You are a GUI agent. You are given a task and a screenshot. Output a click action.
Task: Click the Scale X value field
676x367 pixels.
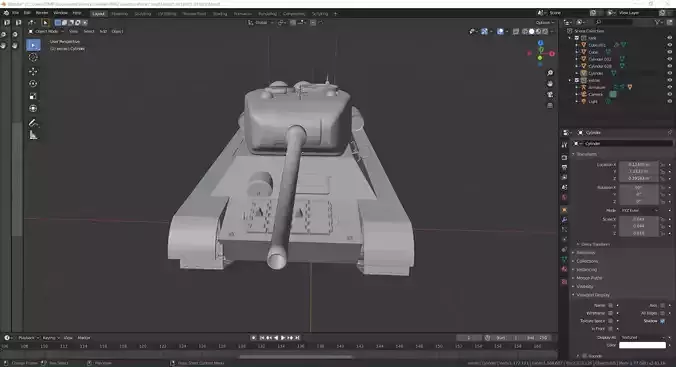pos(638,219)
